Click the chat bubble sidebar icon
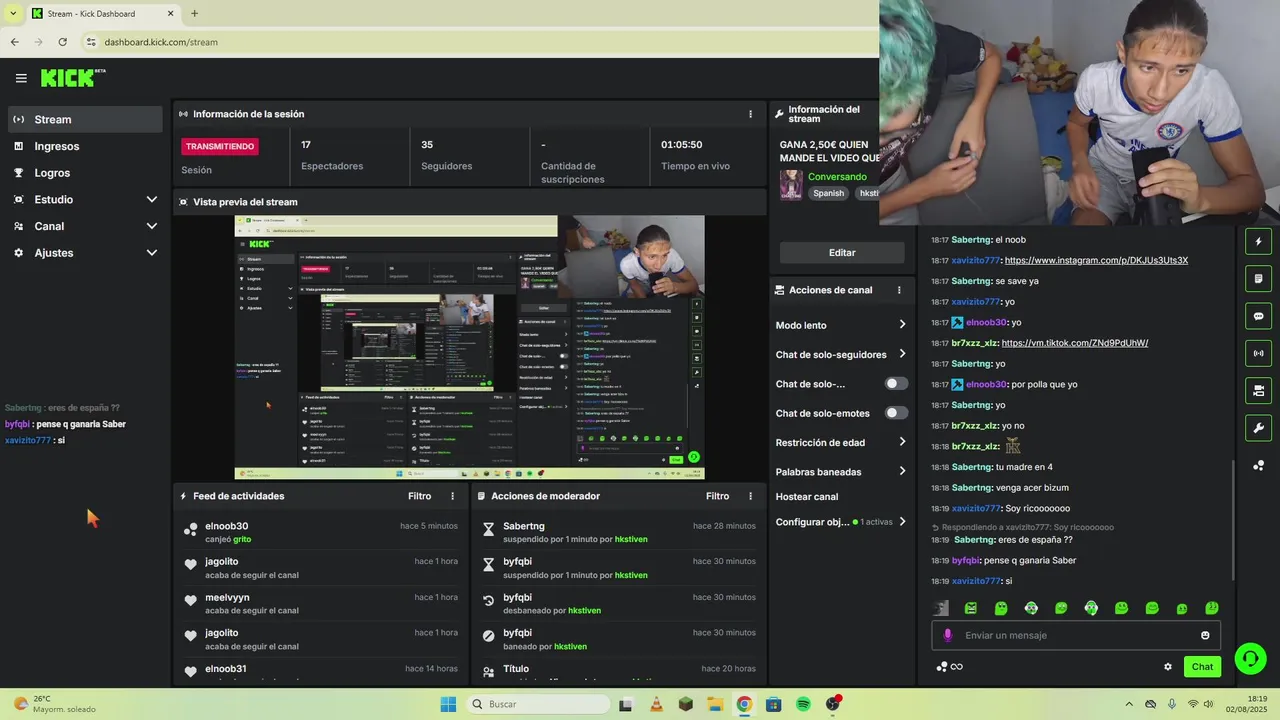This screenshot has width=1280, height=720. tap(1258, 316)
